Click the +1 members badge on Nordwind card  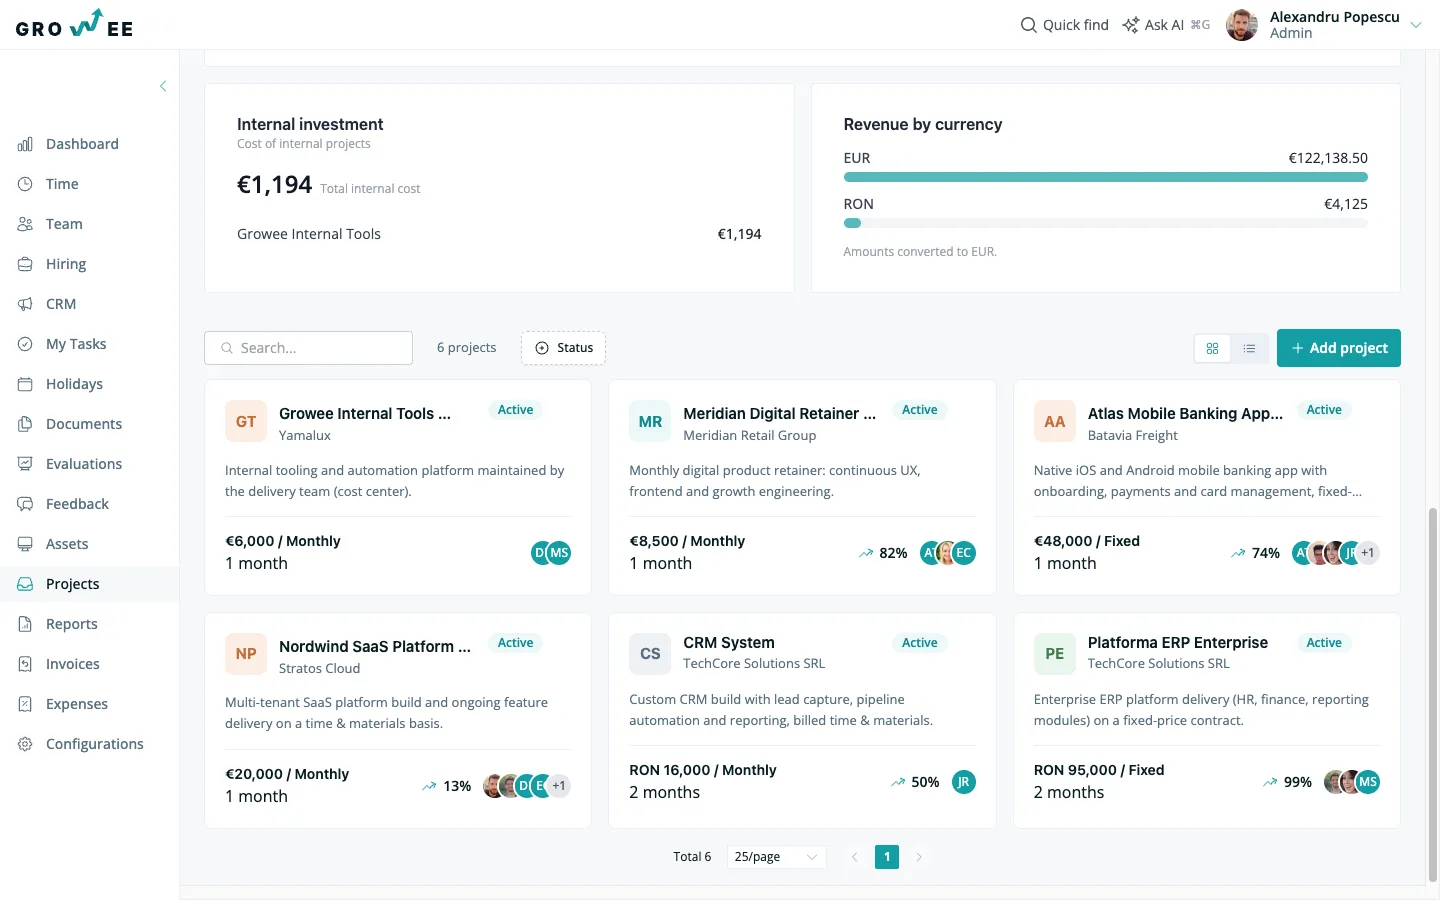click(559, 786)
